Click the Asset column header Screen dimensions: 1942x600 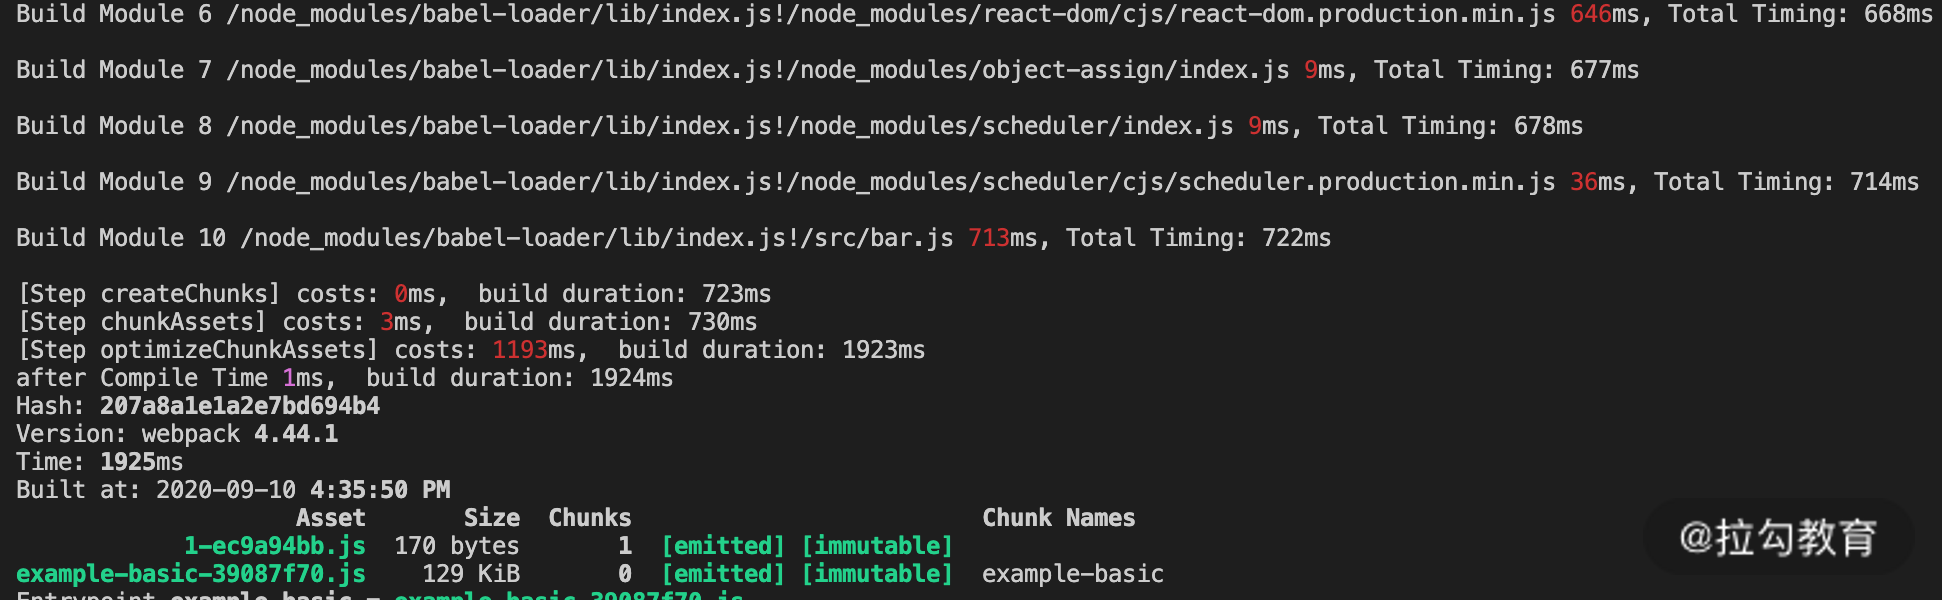point(330,518)
